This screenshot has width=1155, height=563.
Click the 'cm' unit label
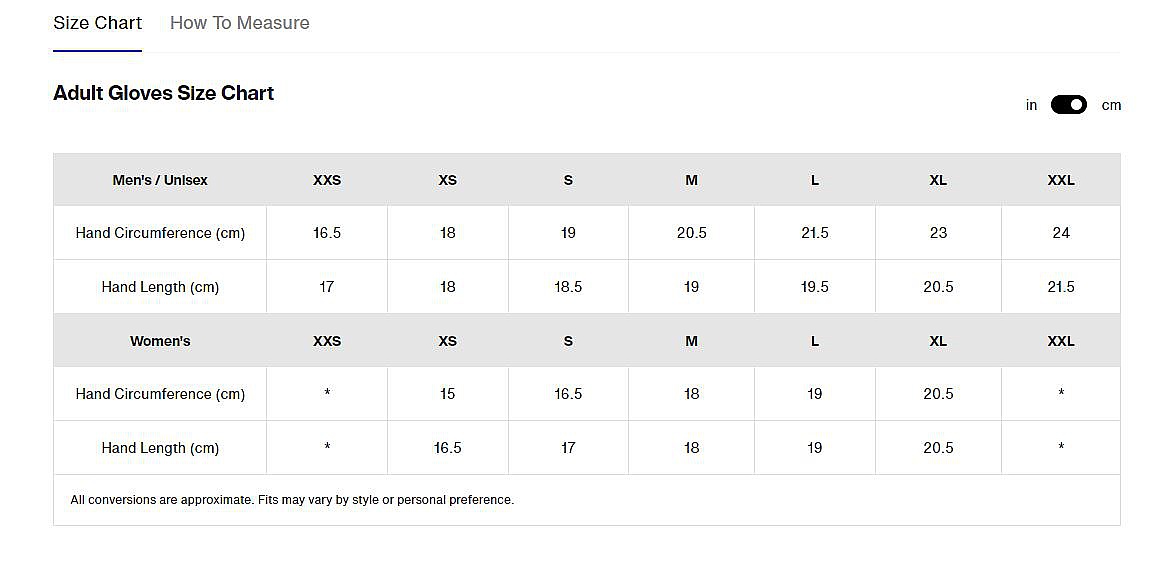coord(1111,105)
